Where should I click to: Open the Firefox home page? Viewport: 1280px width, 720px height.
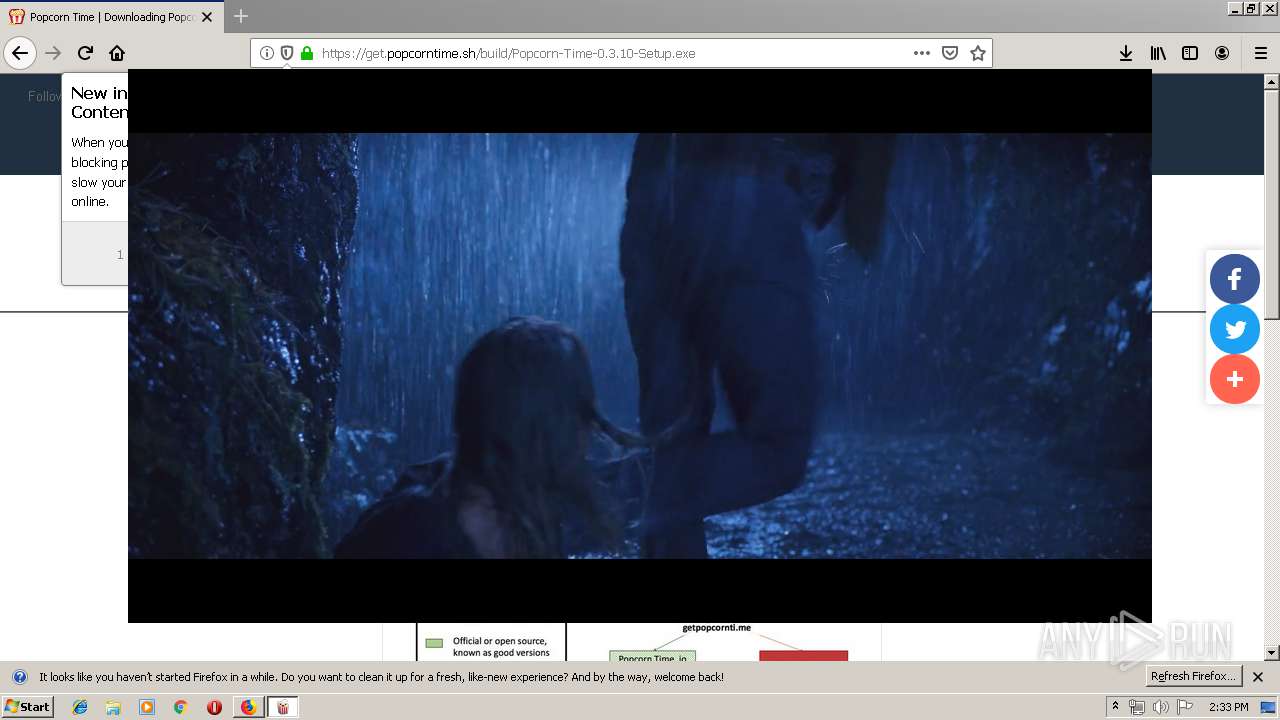pos(117,53)
